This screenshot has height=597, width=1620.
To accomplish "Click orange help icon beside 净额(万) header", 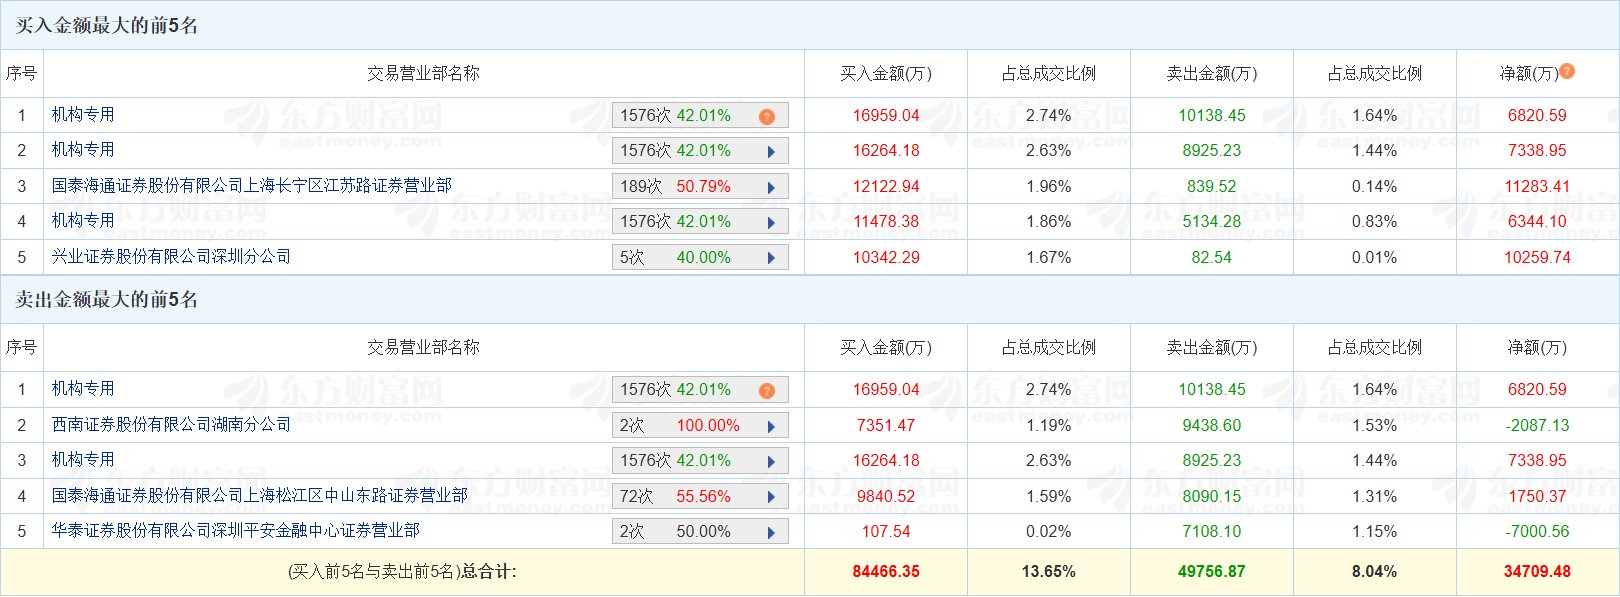I will [1567, 71].
